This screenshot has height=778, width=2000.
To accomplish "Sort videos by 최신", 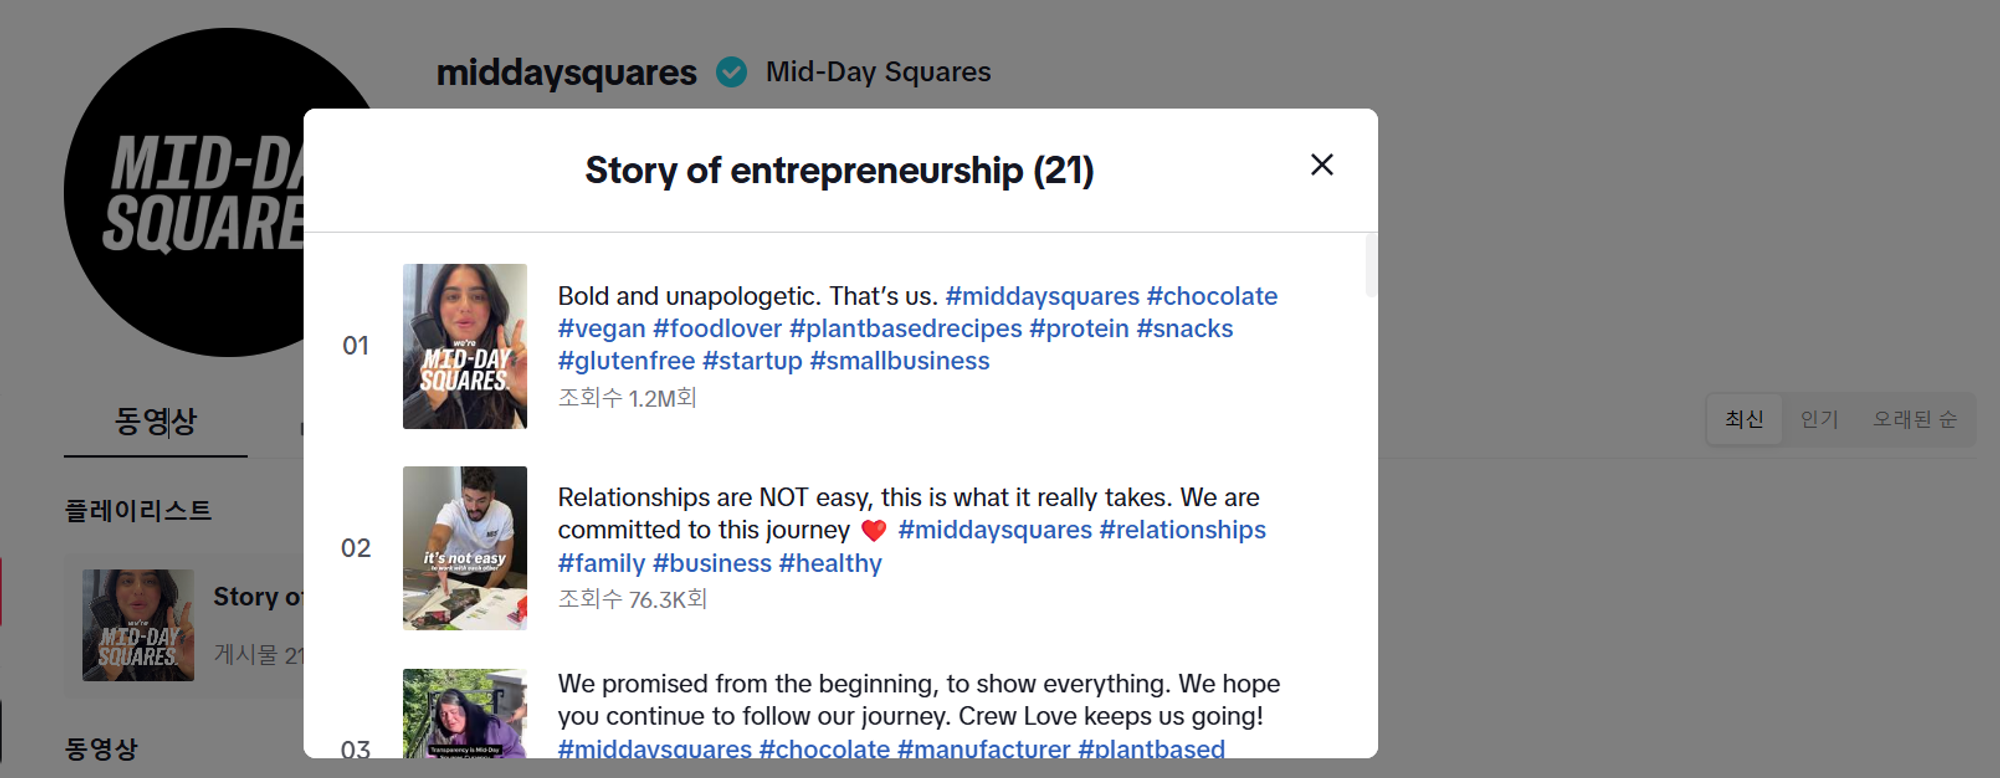I will click(x=1743, y=419).
